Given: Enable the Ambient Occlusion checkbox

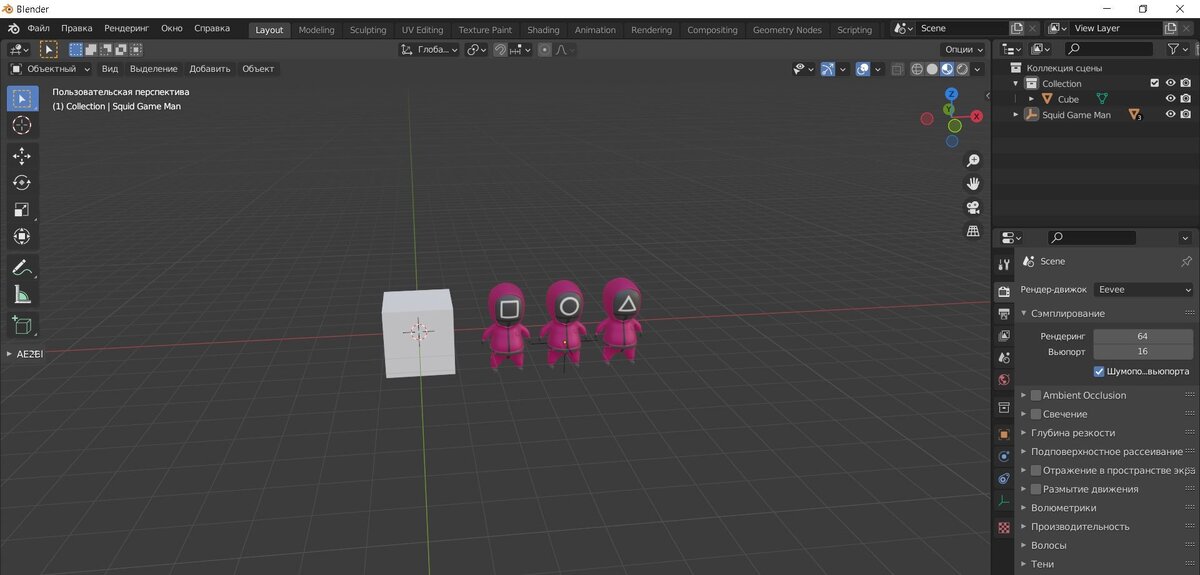Looking at the screenshot, I should (x=1036, y=395).
